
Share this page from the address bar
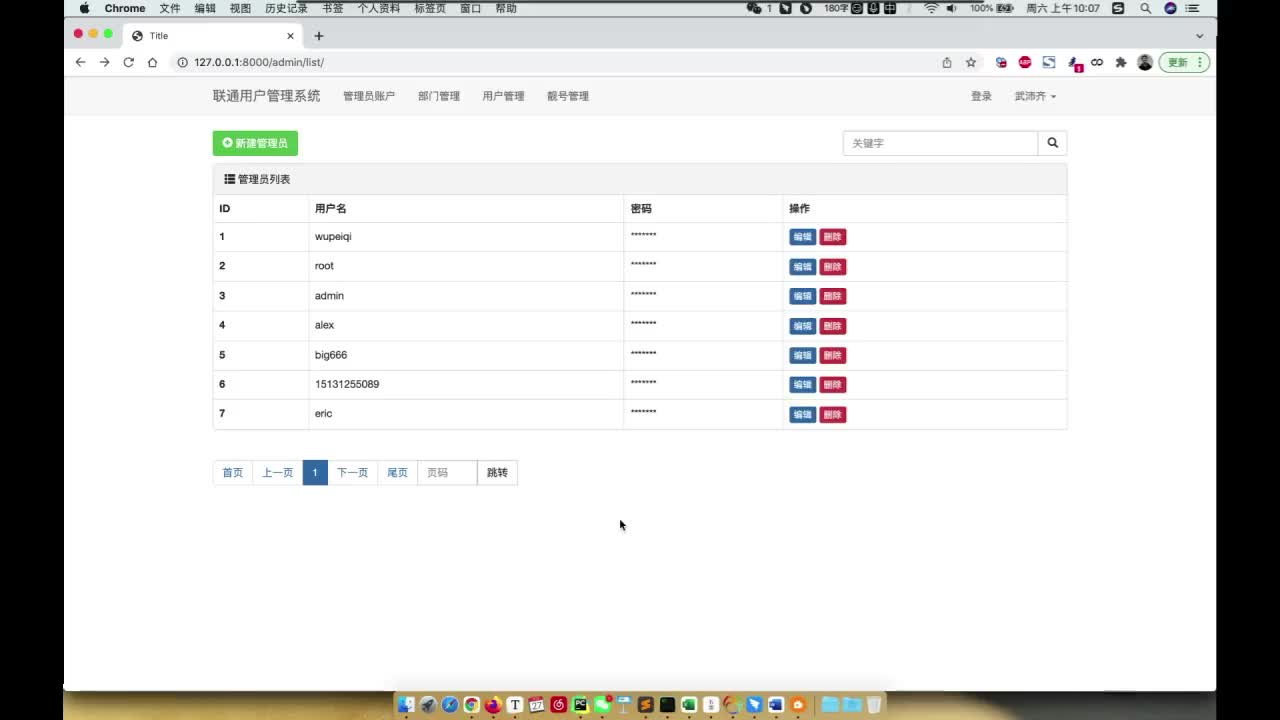[x=947, y=62]
